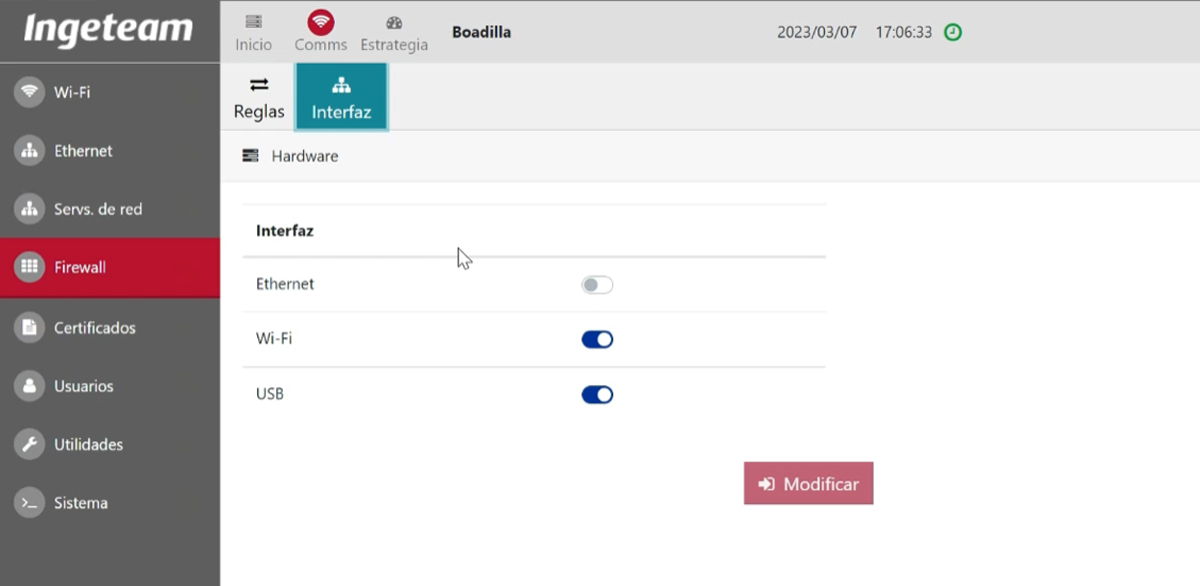Click the Ingeteam logo
Screen dimensions: 1200x586
coord(108,29)
